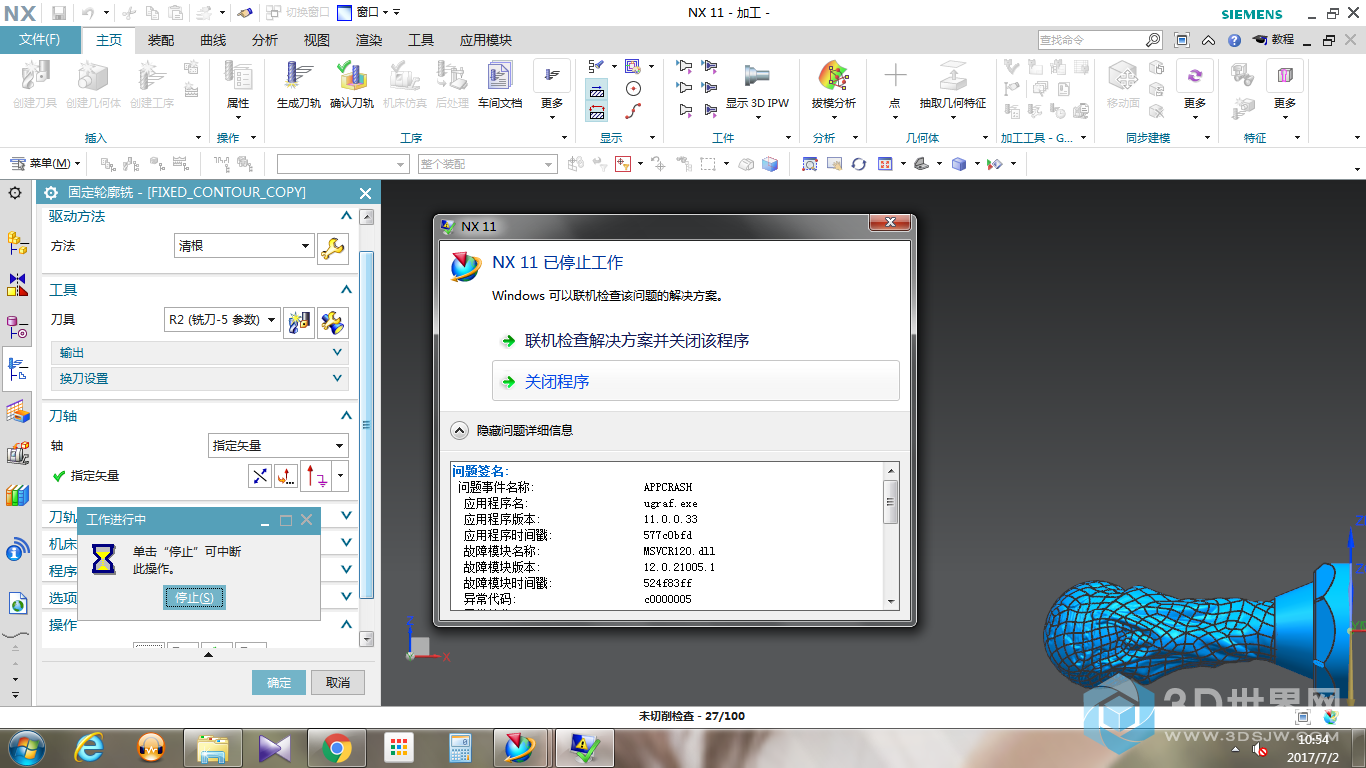Click the save icon in title bar
This screenshot has height=768, width=1366.
(59, 12)
